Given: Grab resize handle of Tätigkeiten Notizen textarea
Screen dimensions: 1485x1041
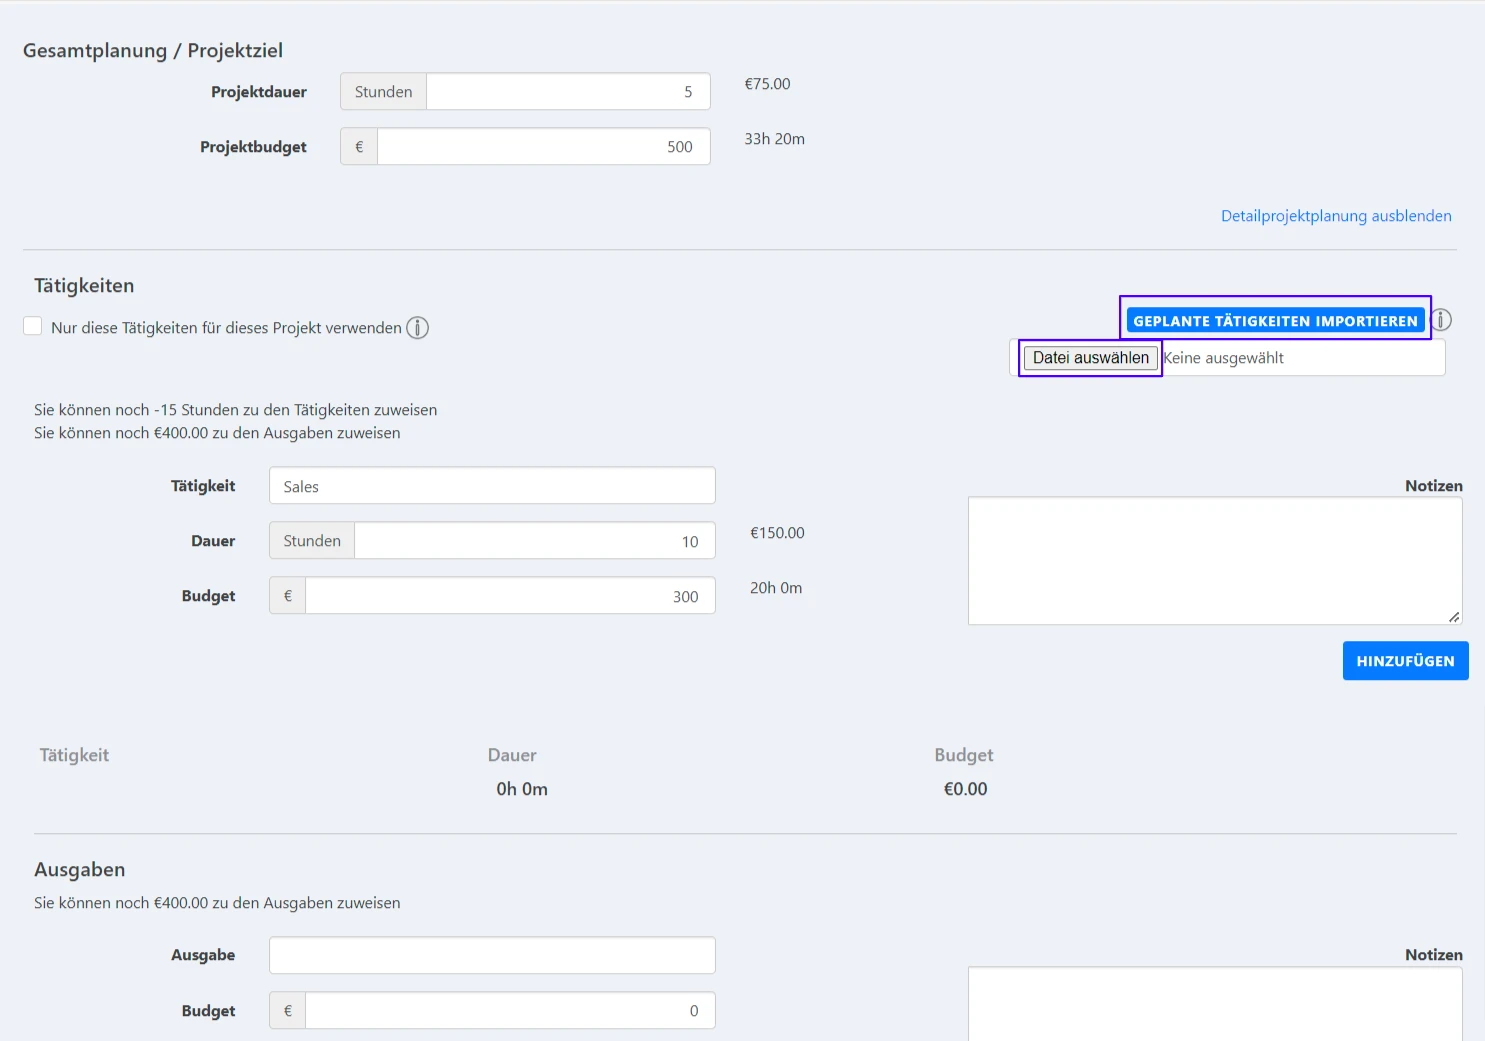Looking at the screenshot, I should (1454, 617).
